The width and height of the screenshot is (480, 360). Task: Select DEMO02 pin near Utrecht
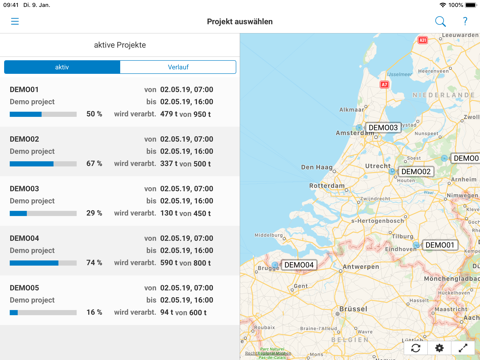point(392,171)
